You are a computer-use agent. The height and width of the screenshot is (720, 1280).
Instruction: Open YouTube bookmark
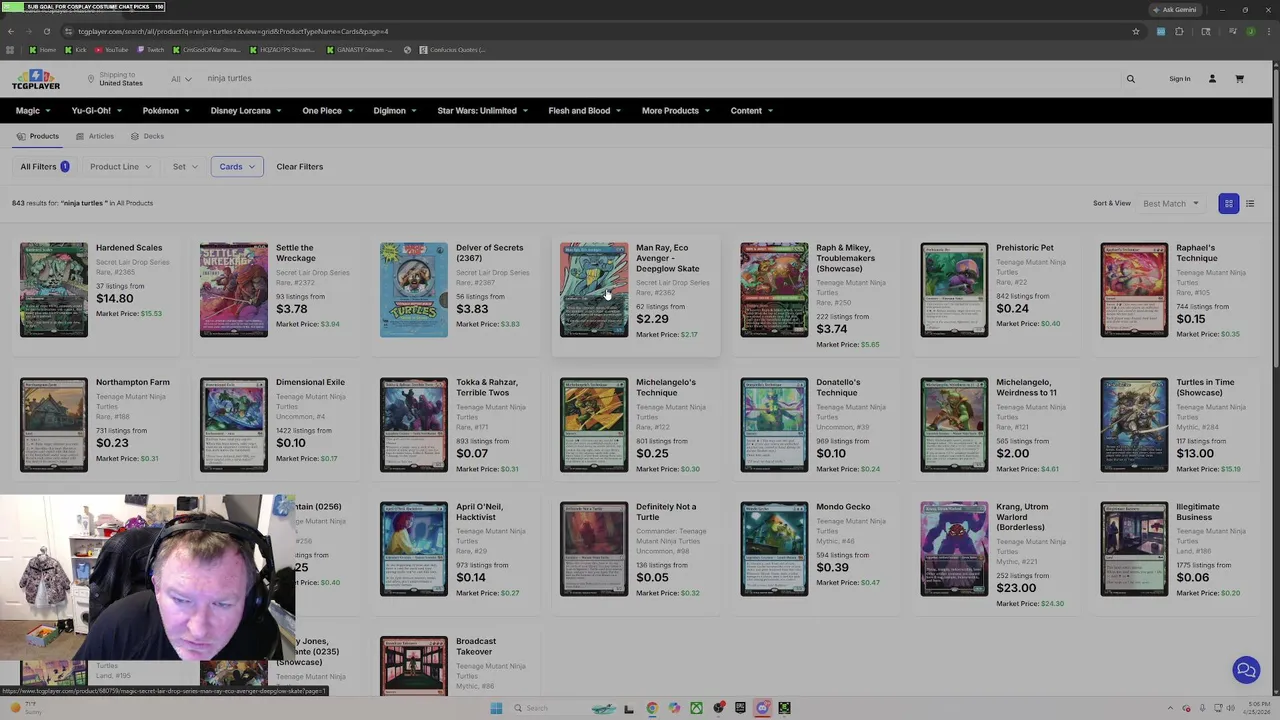pos(111,50)
